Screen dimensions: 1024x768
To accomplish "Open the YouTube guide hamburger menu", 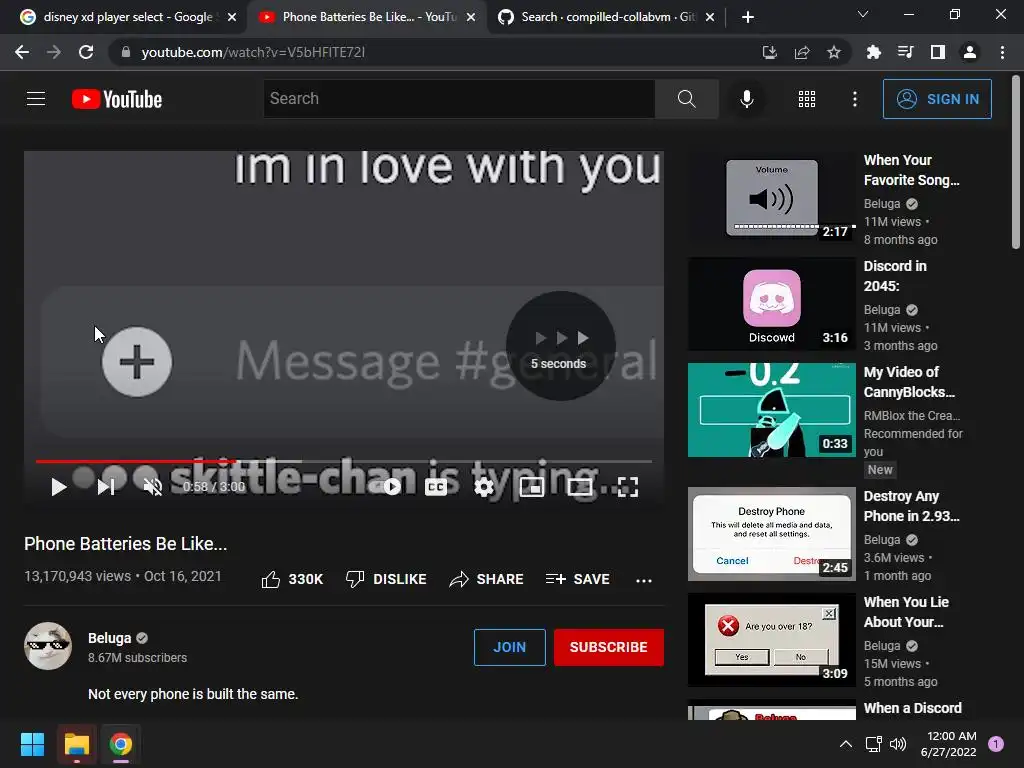I will tap(36, 99).
